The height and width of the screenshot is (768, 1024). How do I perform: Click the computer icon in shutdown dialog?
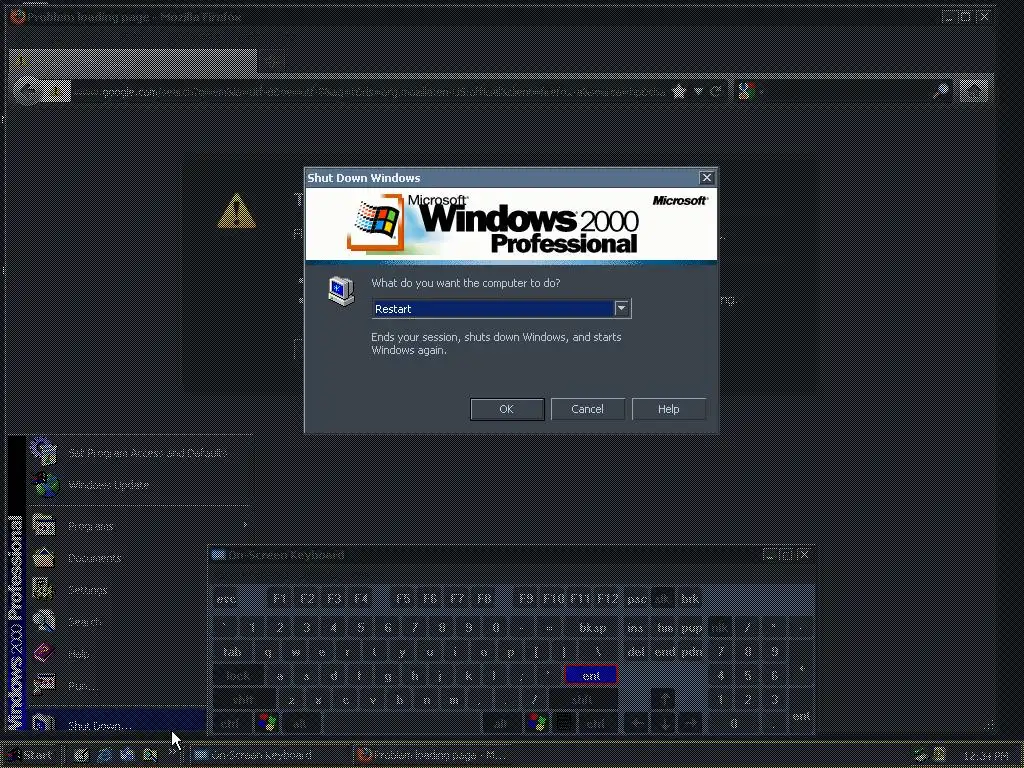pos(341,291)
